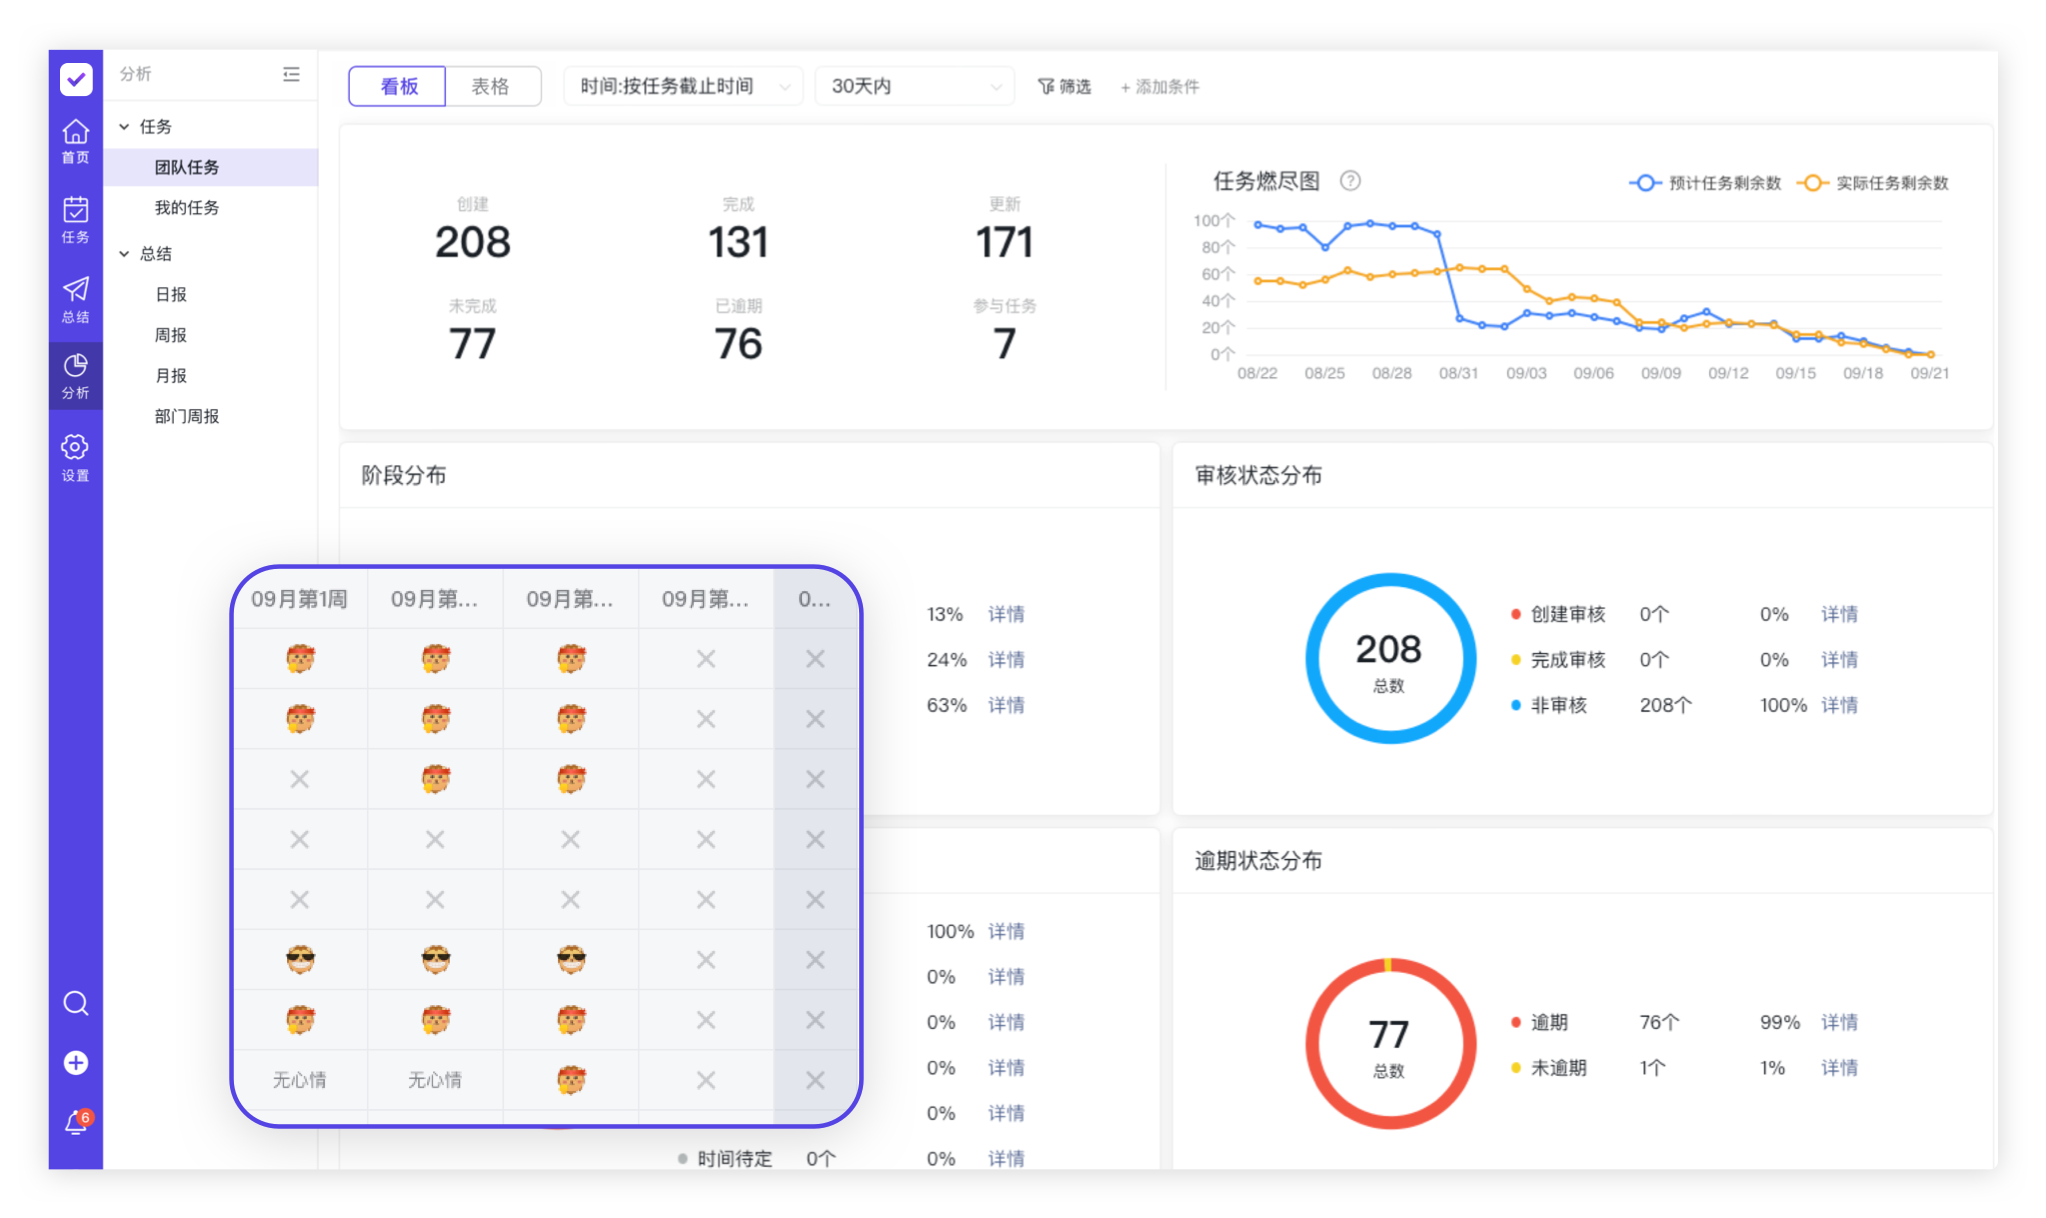The width and height of the screenshot is (2046, 1218).
Task: Select 我的任务 in the sidebar
Action: (x=187, y=208)
